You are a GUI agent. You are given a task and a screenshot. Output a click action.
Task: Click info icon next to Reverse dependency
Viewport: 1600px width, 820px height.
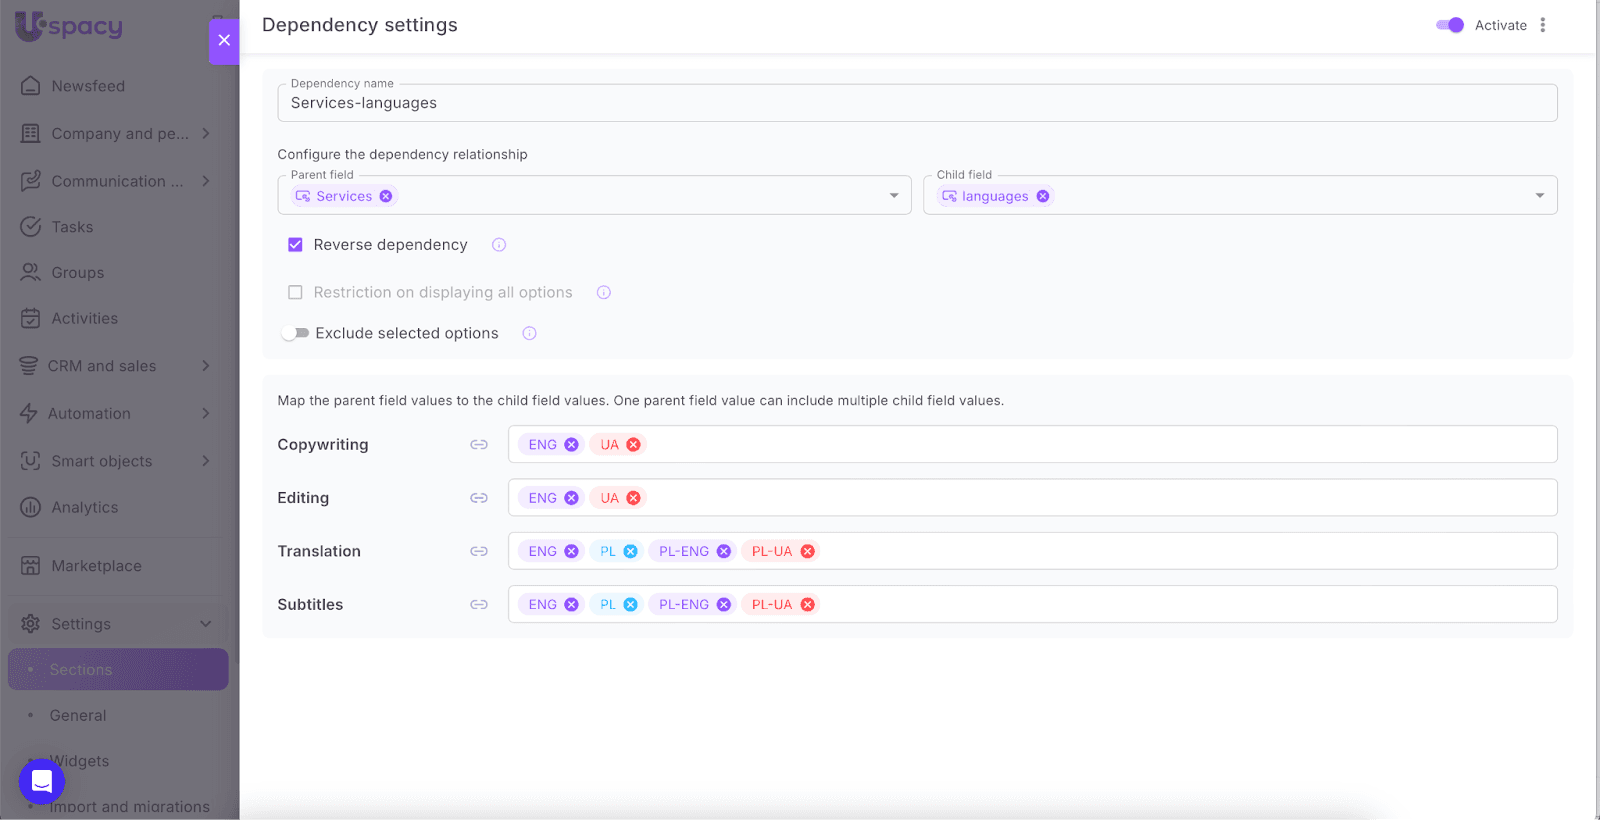click(x=499, y=245)
